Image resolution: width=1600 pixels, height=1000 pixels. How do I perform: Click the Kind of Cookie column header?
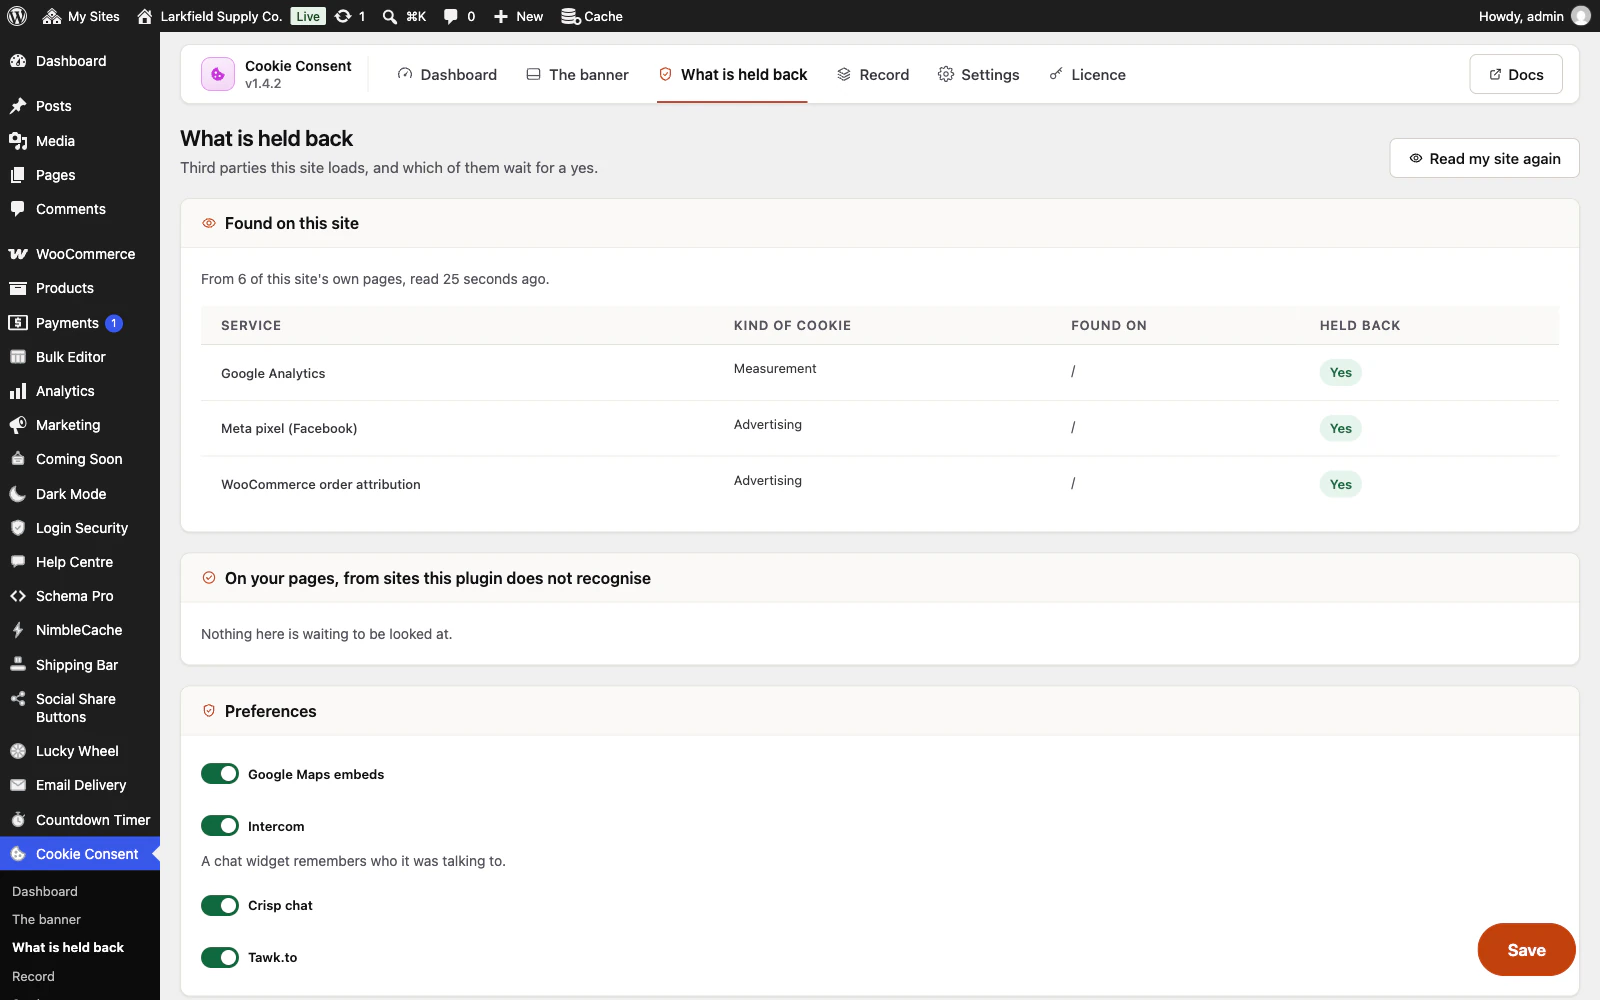(792, 326)
